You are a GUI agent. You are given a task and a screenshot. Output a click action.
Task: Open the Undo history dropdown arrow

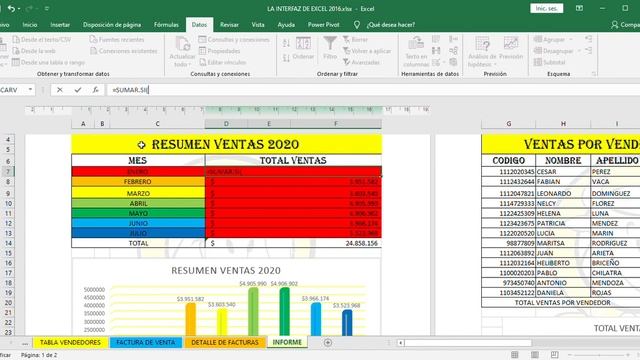(x=19, y=9)
